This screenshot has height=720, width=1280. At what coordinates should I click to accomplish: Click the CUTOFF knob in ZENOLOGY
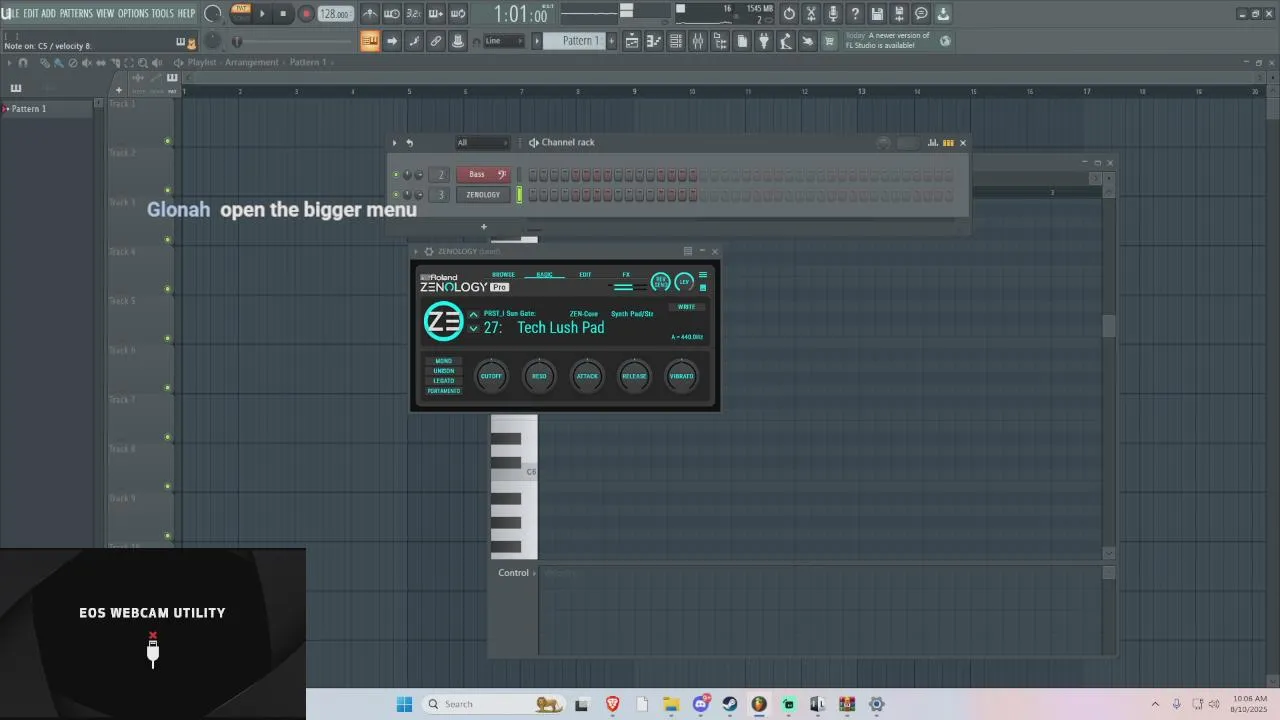click(x=491, y=376)
